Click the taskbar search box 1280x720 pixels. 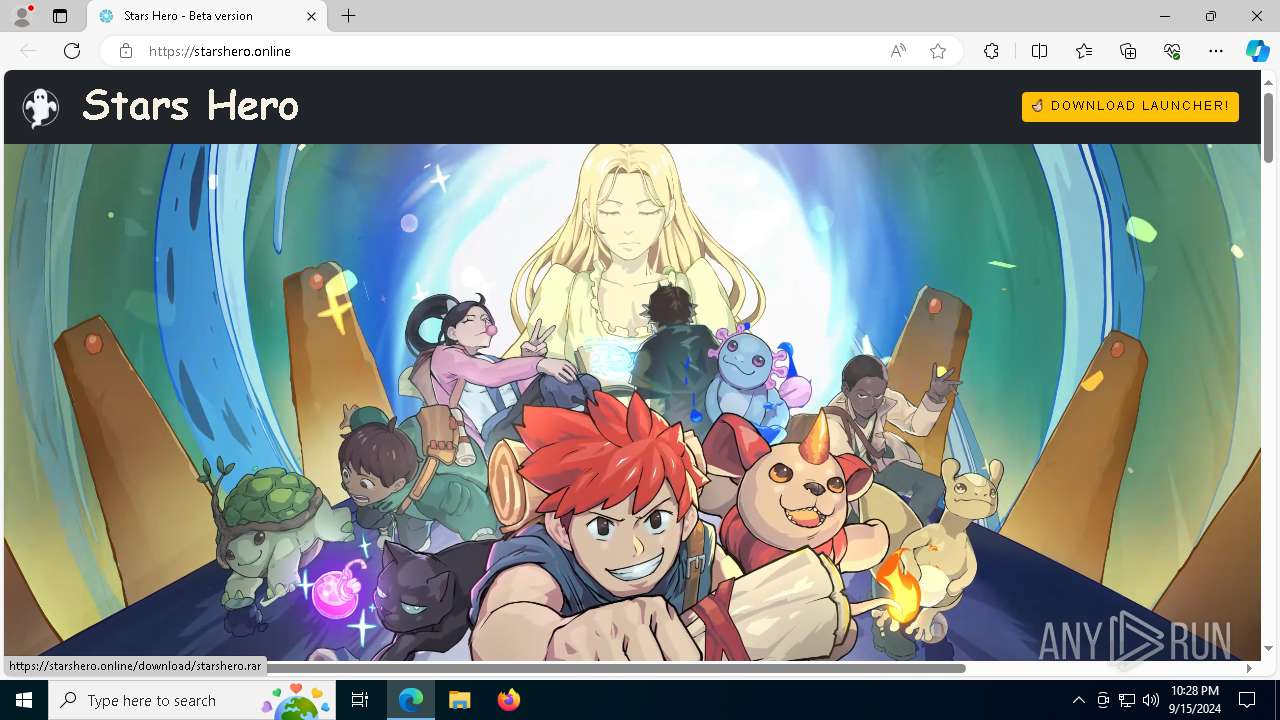[x=192, y=700]
